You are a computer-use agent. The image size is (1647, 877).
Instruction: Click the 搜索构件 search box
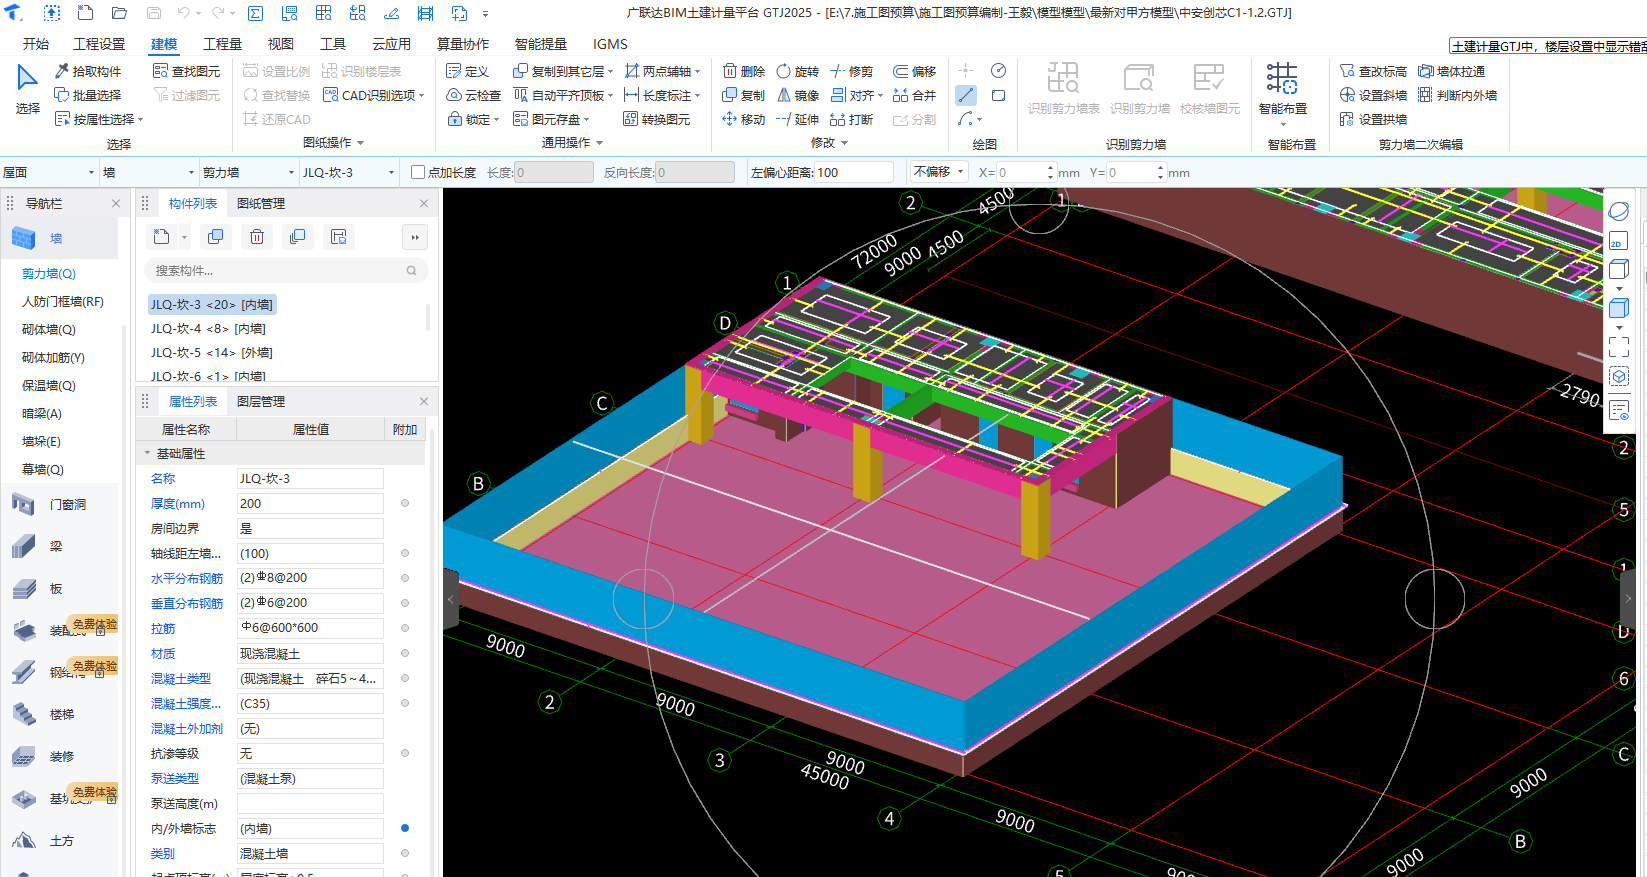click(x=286, y=270)
